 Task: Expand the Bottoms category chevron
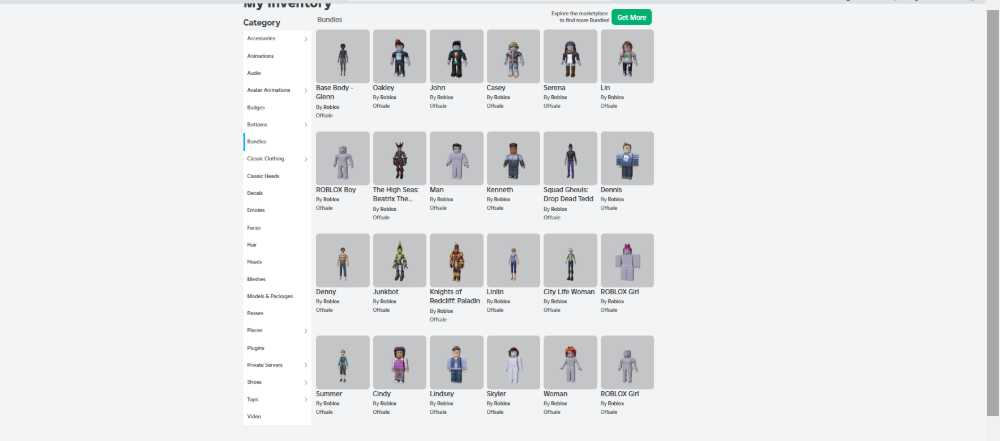[305, 124]
